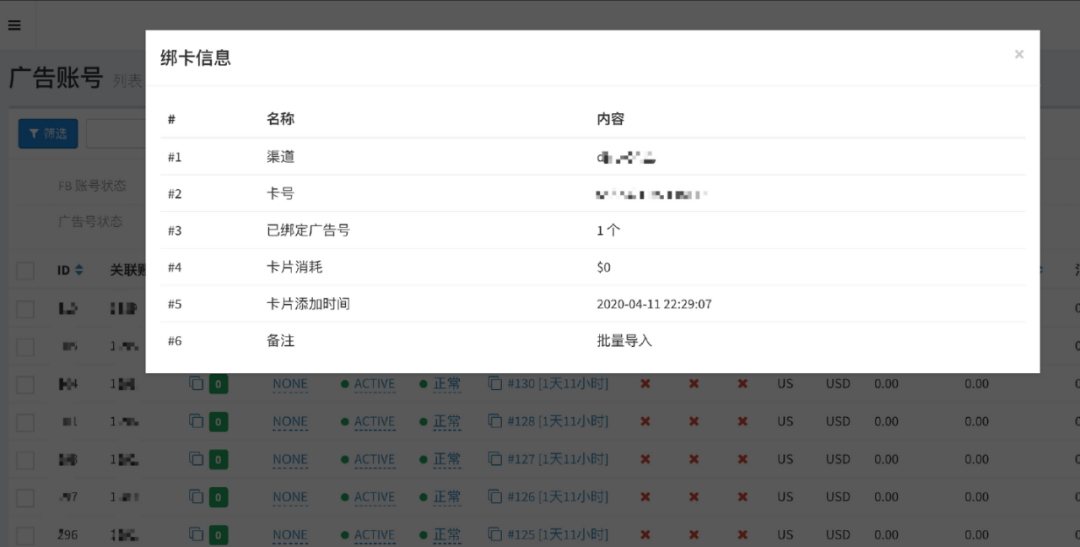Click the $0 card spend value
Image resolution: width=1080 pixels, height=547 pixels.
(603, 267)
